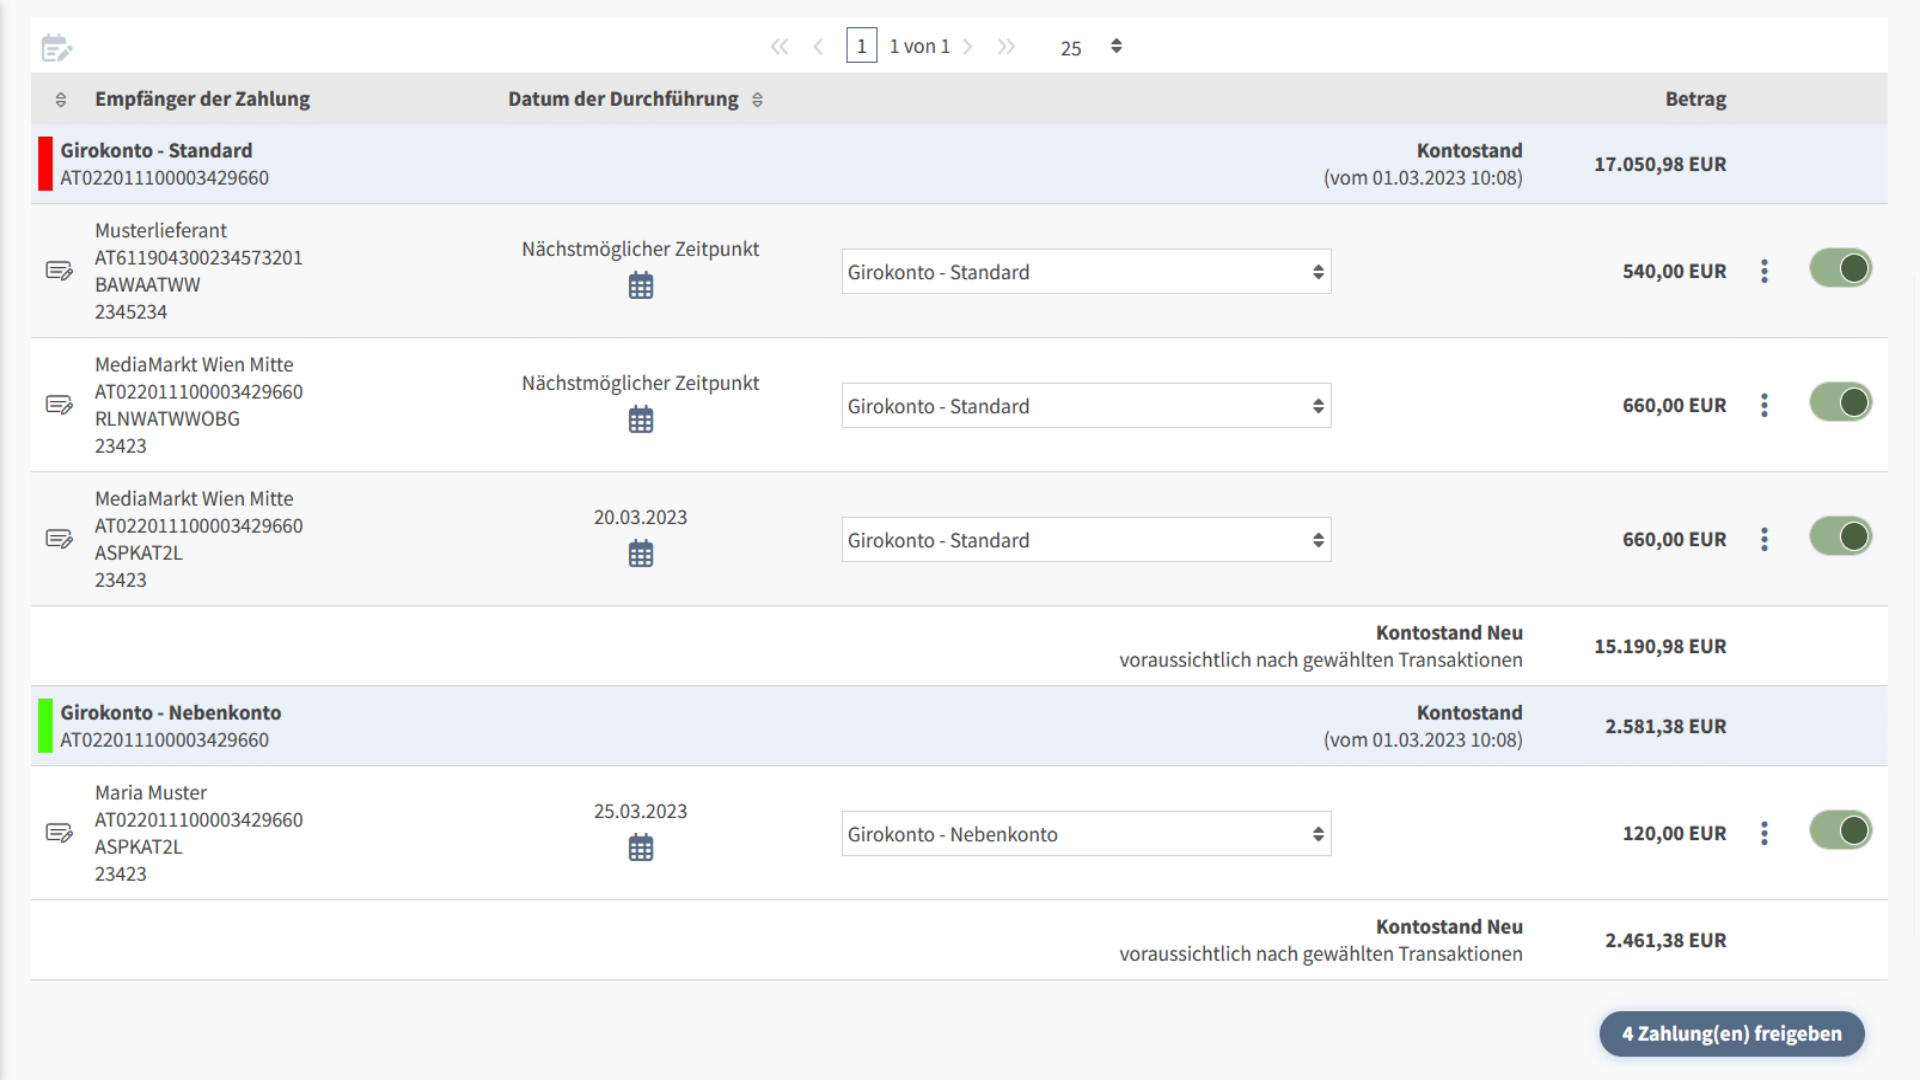1920x1080 pixels.
Task: Click the 4 Zahlung(en) freigeben button
Action: pyautogui.click(x=1731, y=1034)
